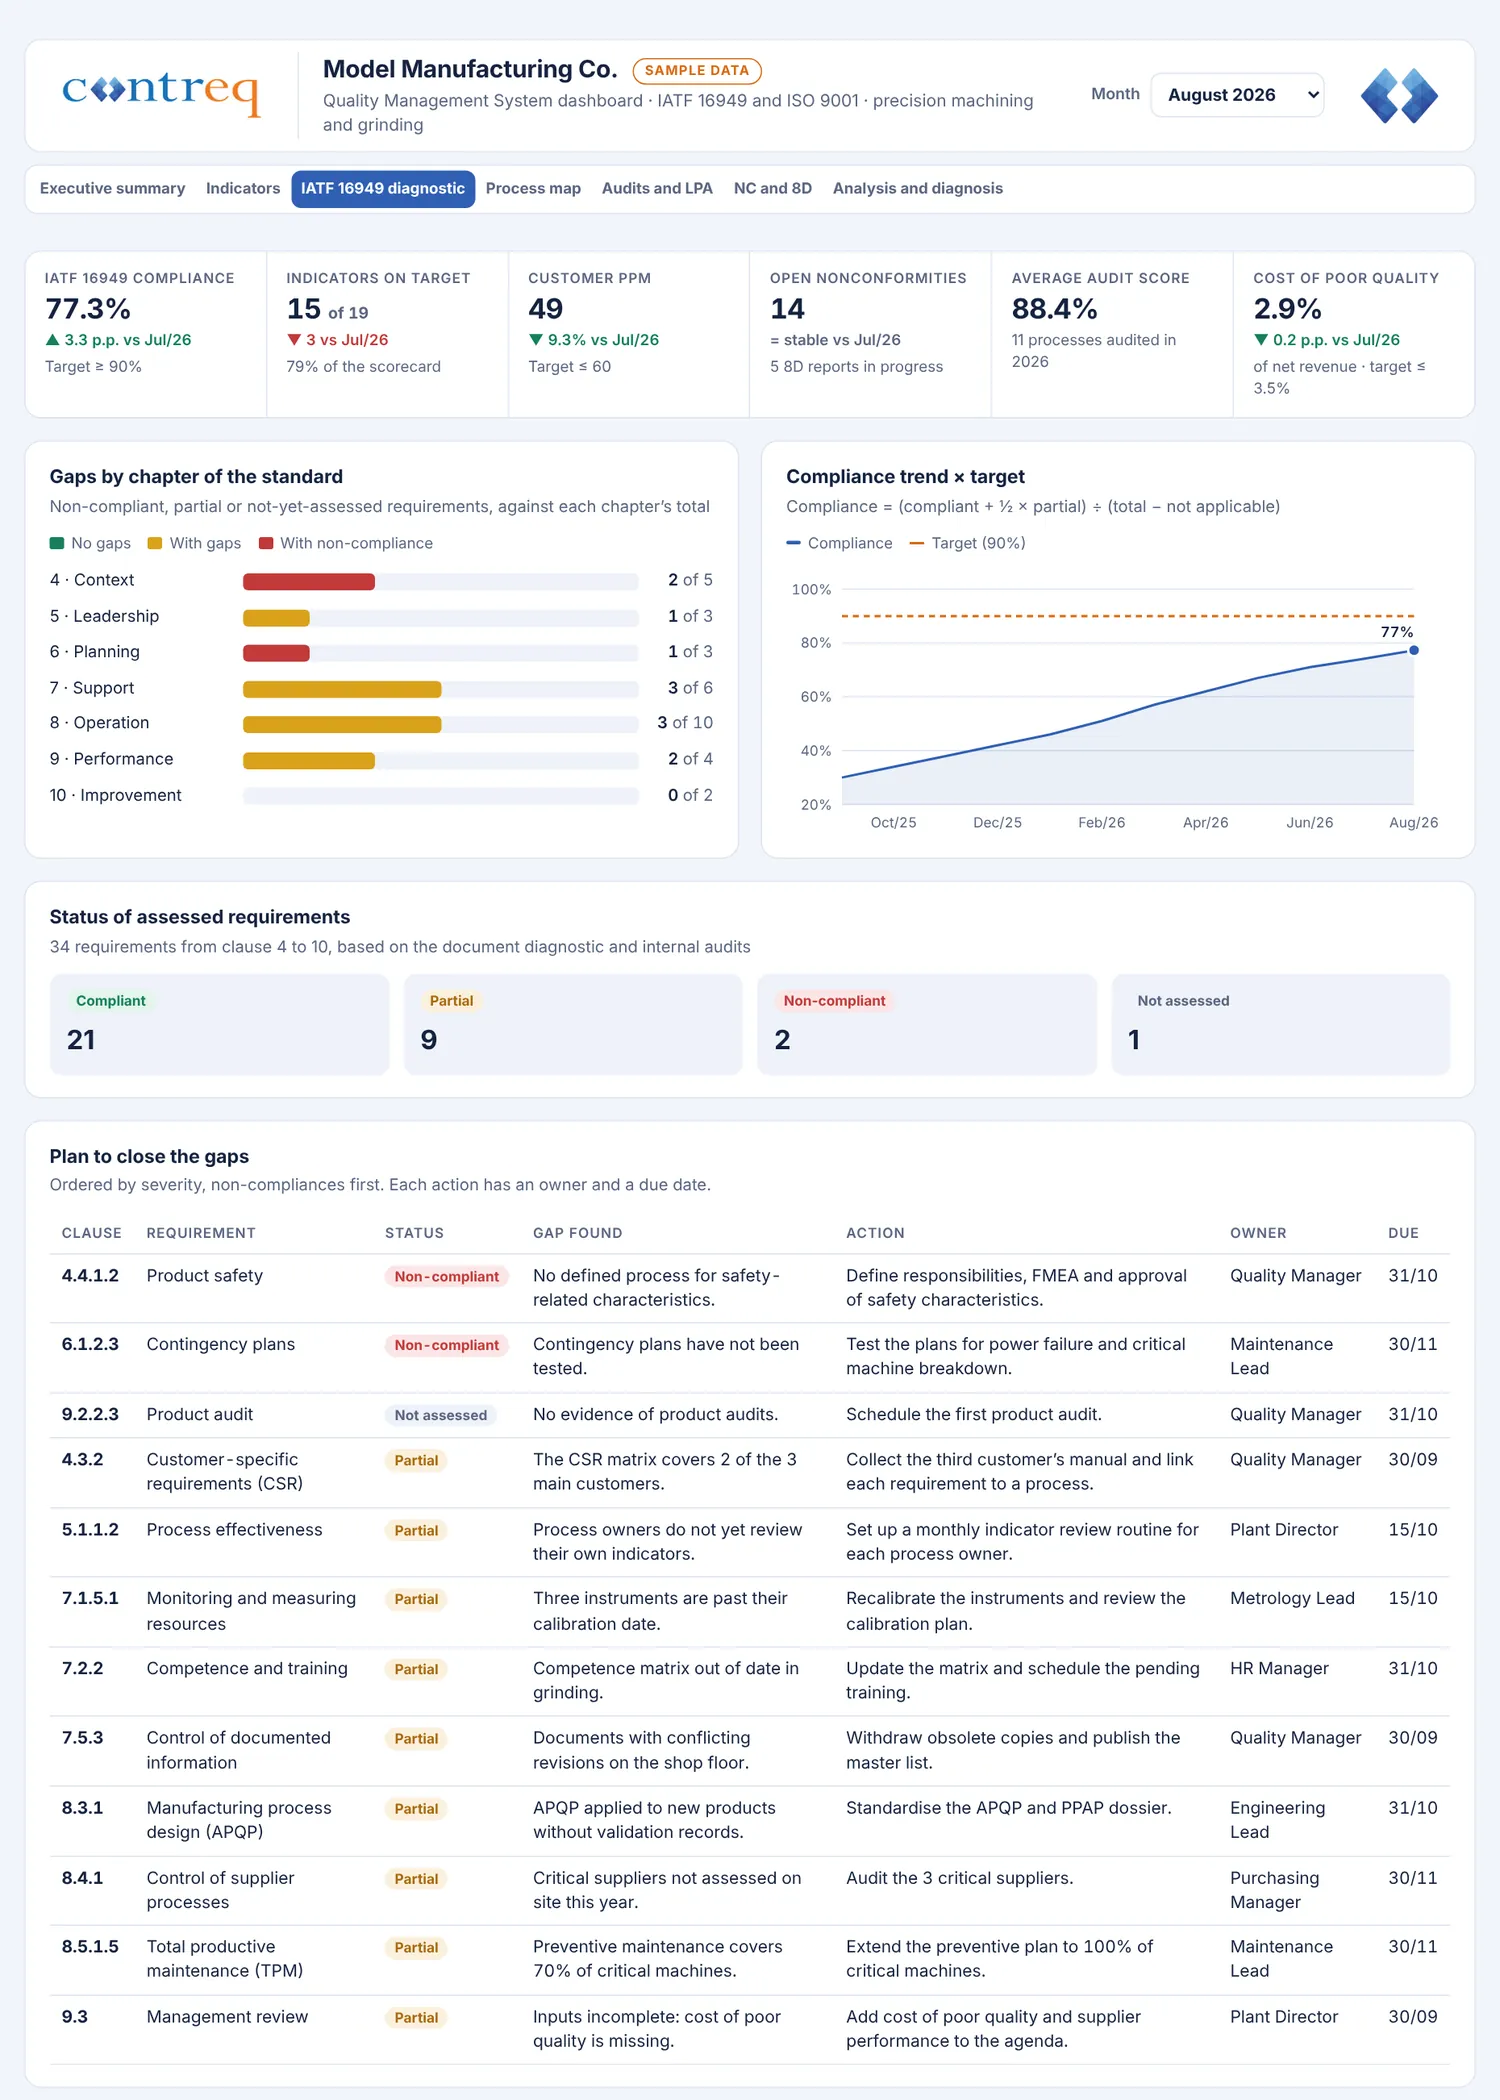This screenshot has width=1500, height=2100.
Task: Click the SAMPLE DATA badge
Action: [x=697, y=71]
